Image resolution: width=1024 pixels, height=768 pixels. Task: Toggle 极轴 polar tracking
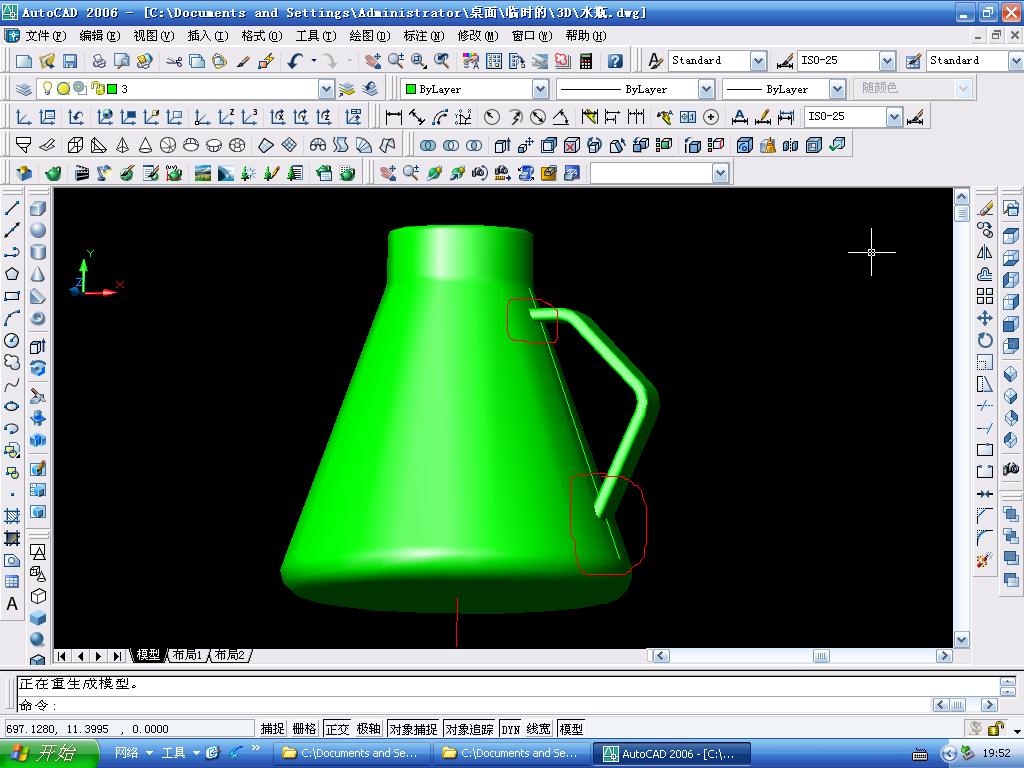click(x=368, y=729)
